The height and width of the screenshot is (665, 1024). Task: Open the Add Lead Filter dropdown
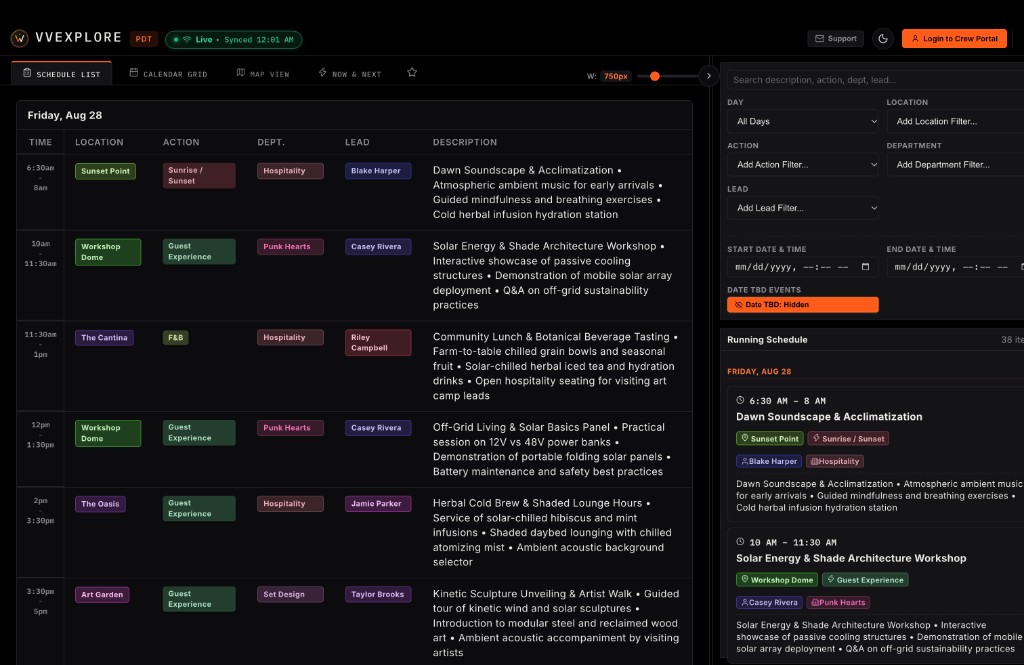[803, 208]
